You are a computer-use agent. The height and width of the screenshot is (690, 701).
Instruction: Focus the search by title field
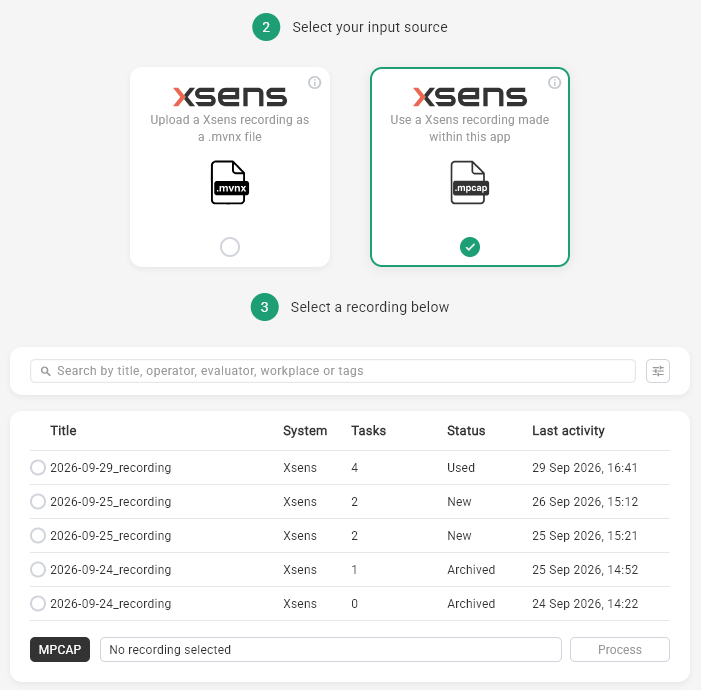[333, 371]
